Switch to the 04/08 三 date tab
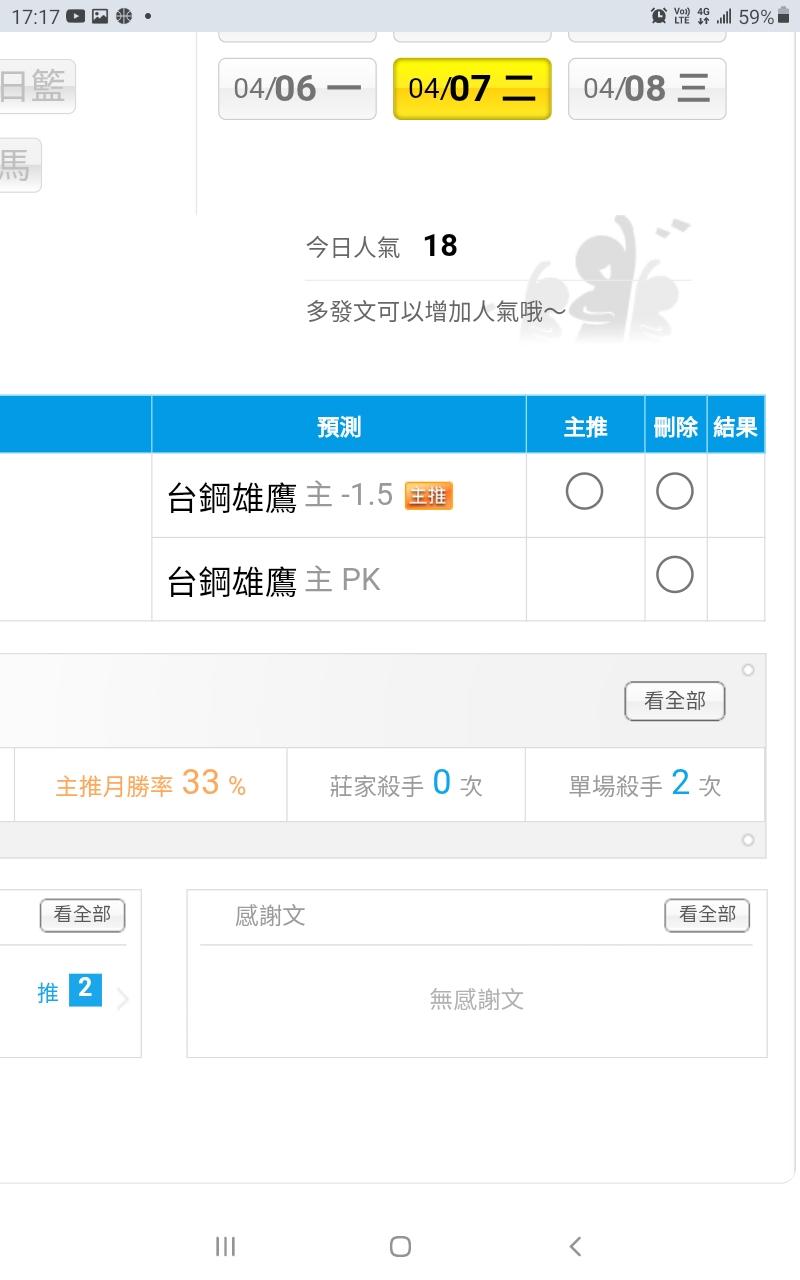 coord(647,89)
